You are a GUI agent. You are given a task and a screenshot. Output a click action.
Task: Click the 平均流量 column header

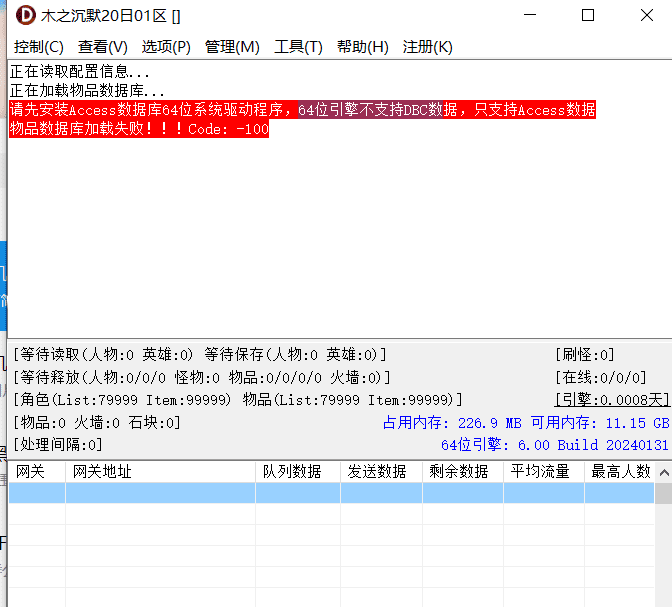tap(541, 471)
